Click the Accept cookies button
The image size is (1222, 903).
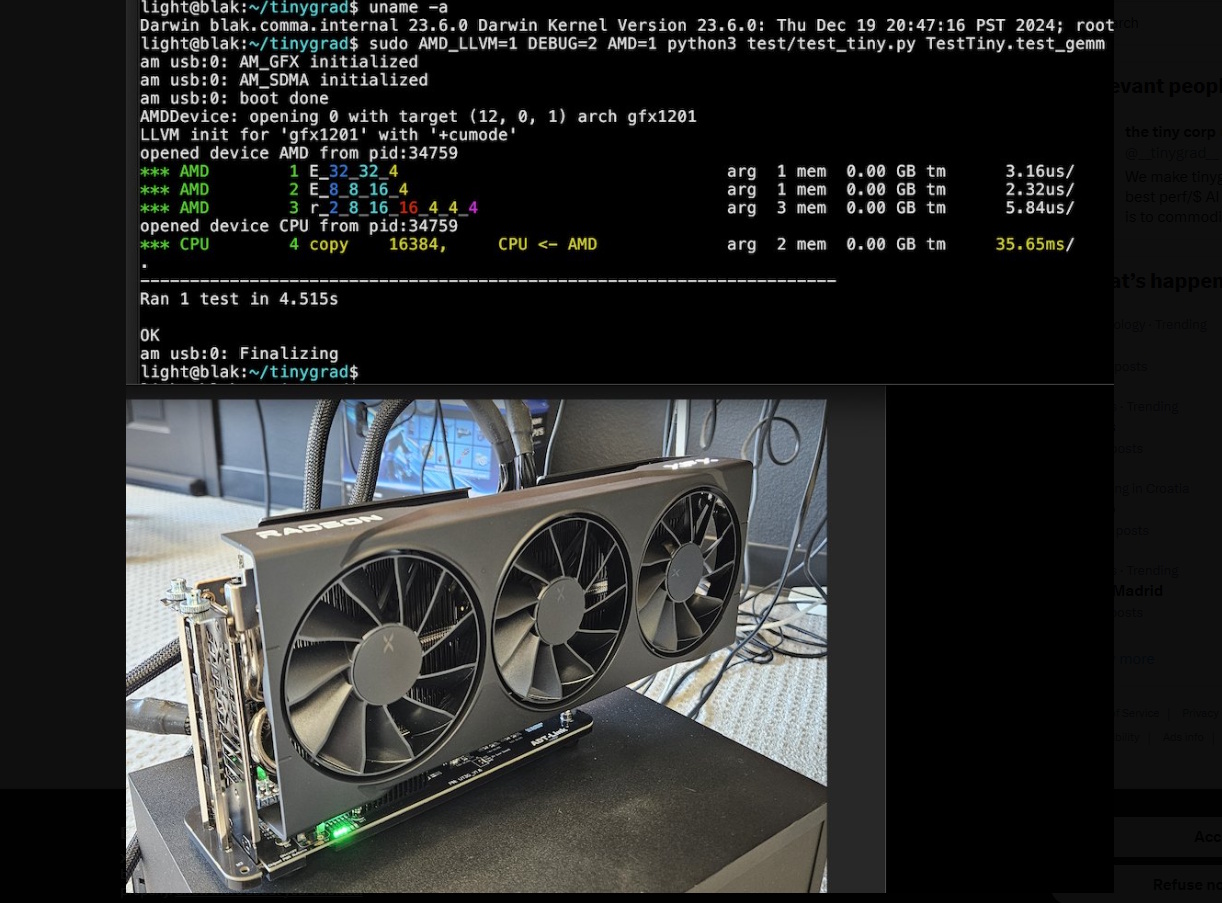(1167, 837)
